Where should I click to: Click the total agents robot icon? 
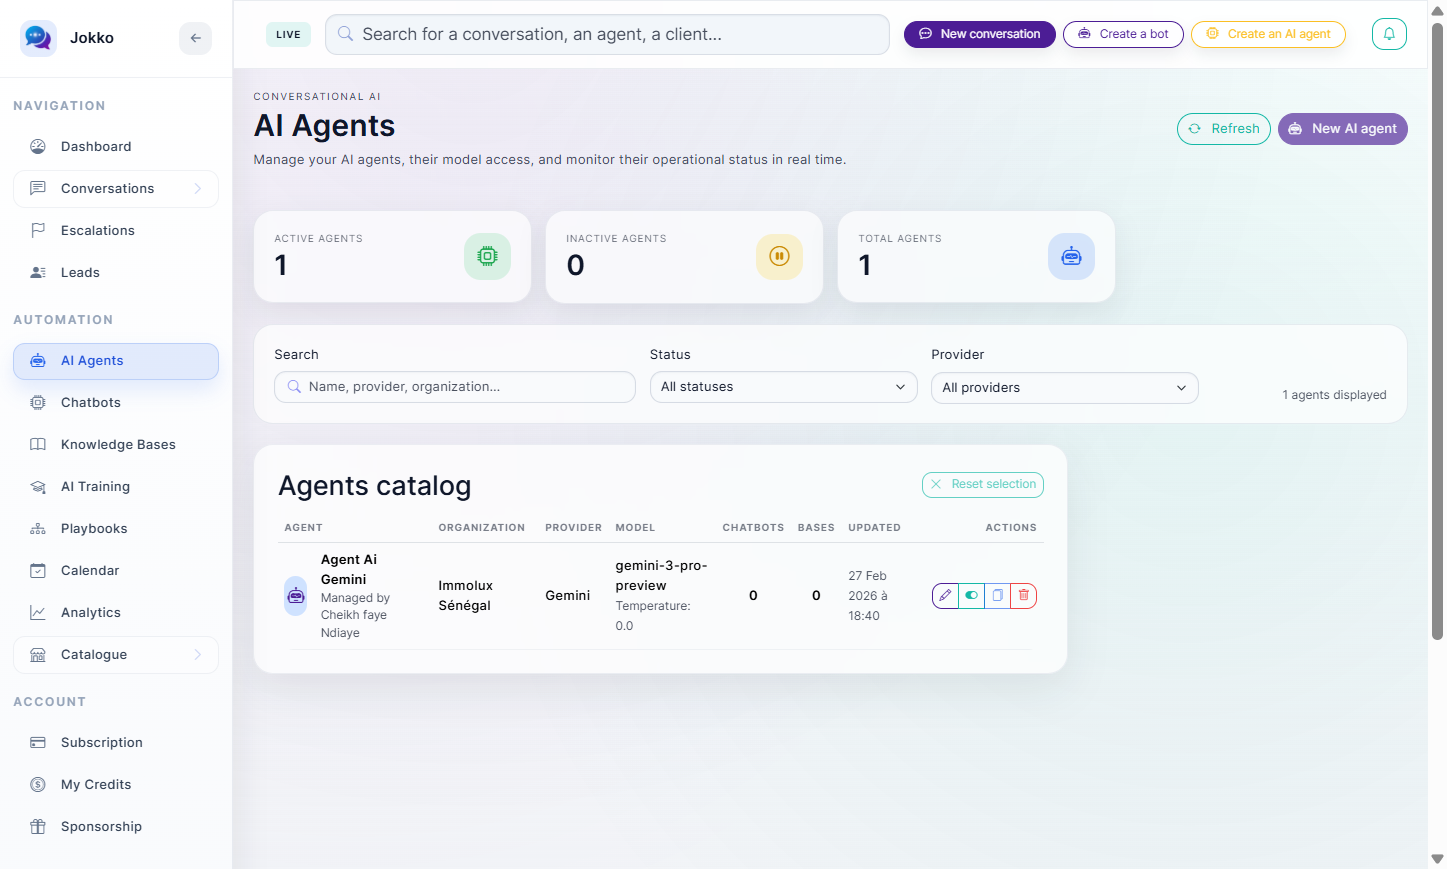click(x=1071, y=256)
